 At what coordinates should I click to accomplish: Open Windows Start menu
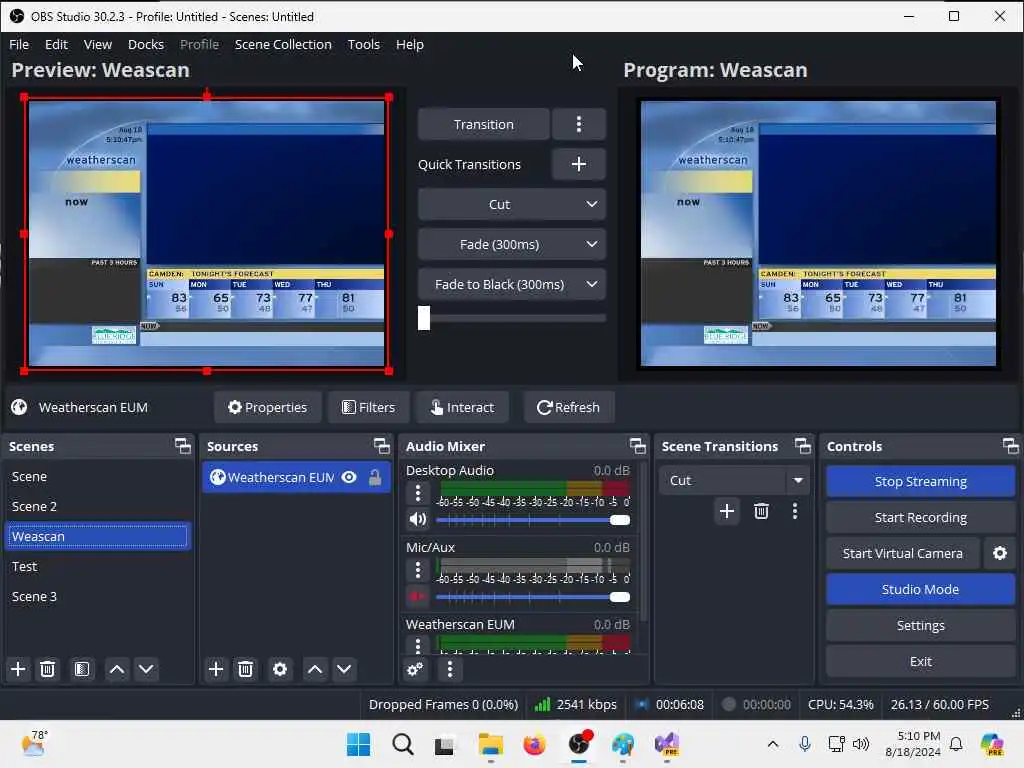click(x=358, y=744)
